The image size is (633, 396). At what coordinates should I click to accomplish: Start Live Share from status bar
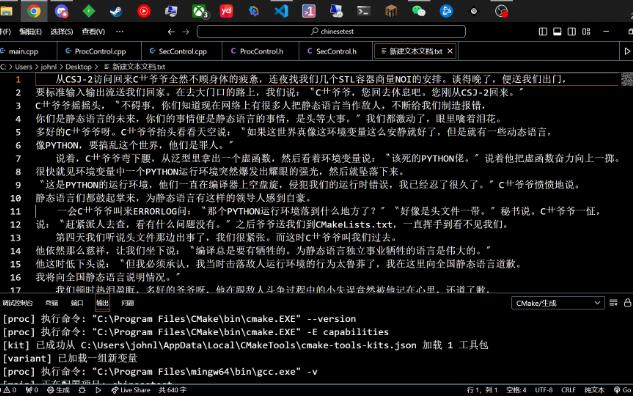[x=130, y=390]
